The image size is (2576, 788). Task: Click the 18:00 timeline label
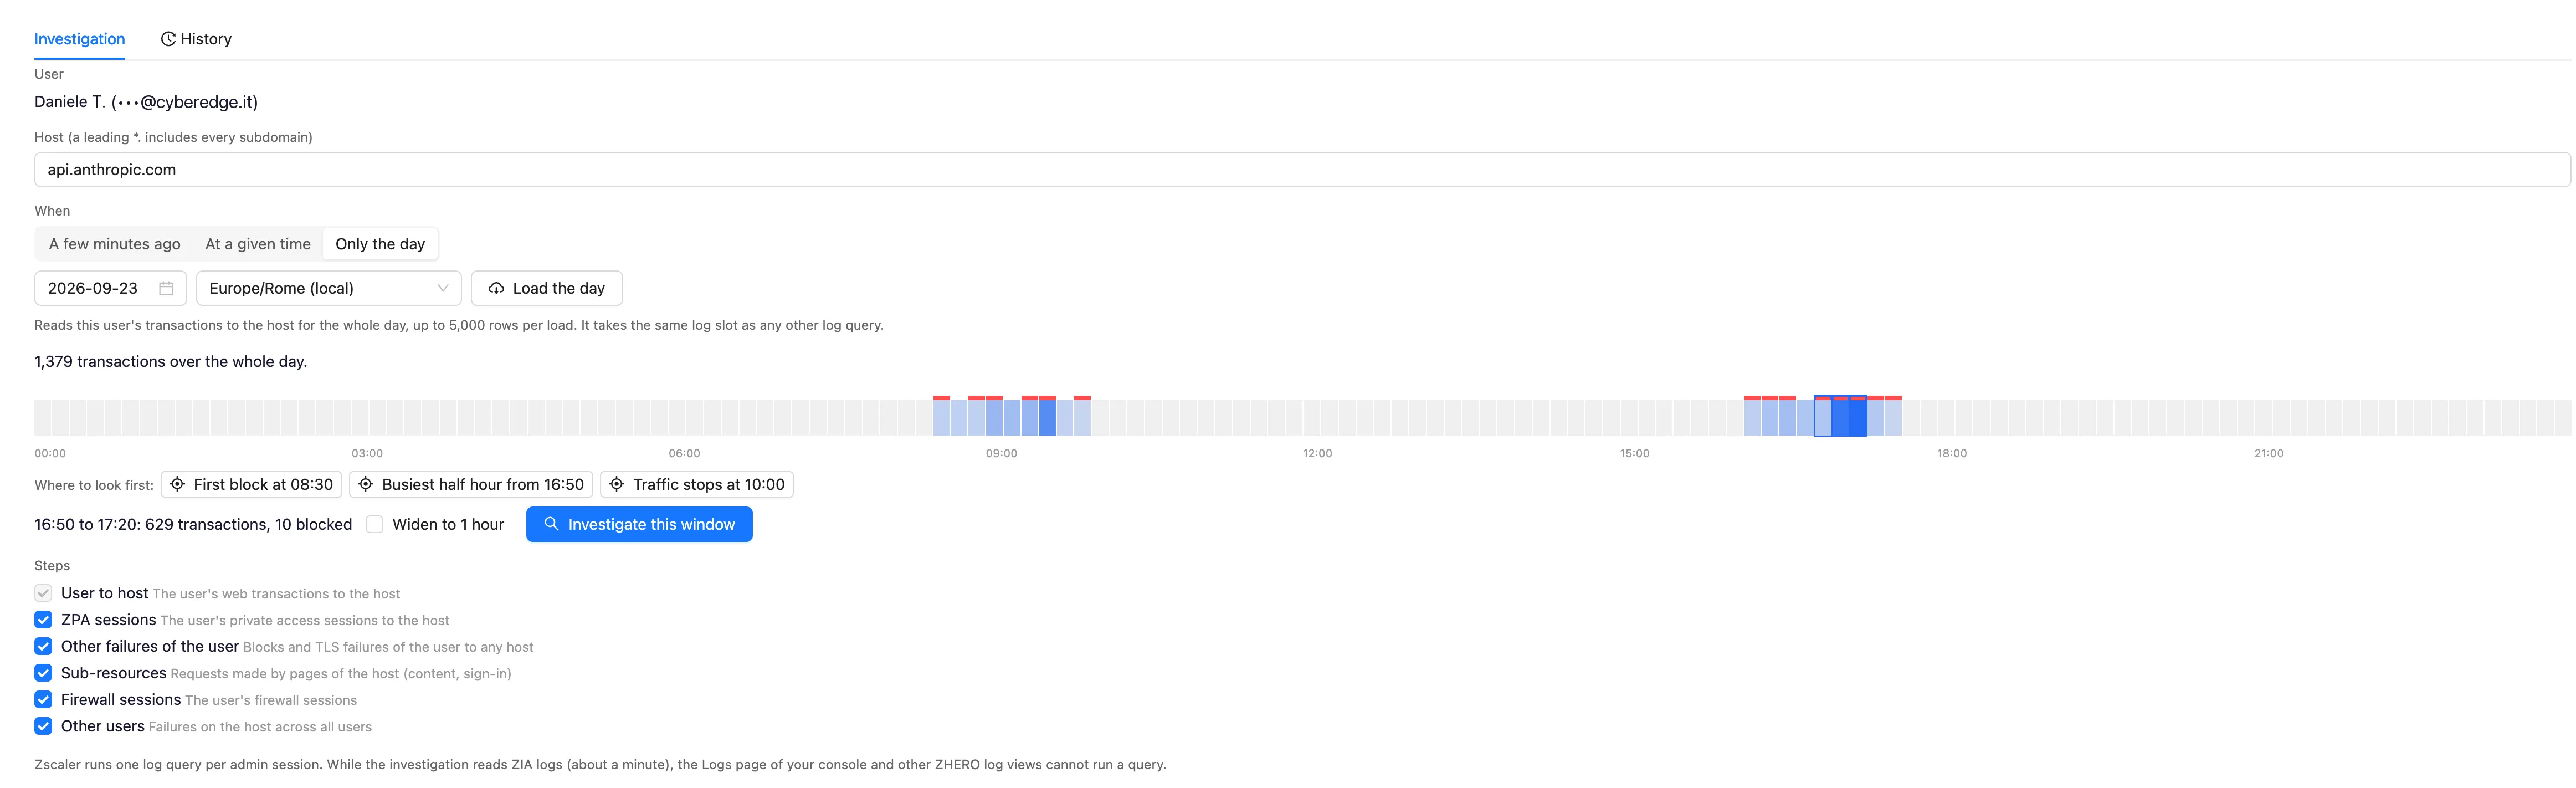tap(1951, 453)
